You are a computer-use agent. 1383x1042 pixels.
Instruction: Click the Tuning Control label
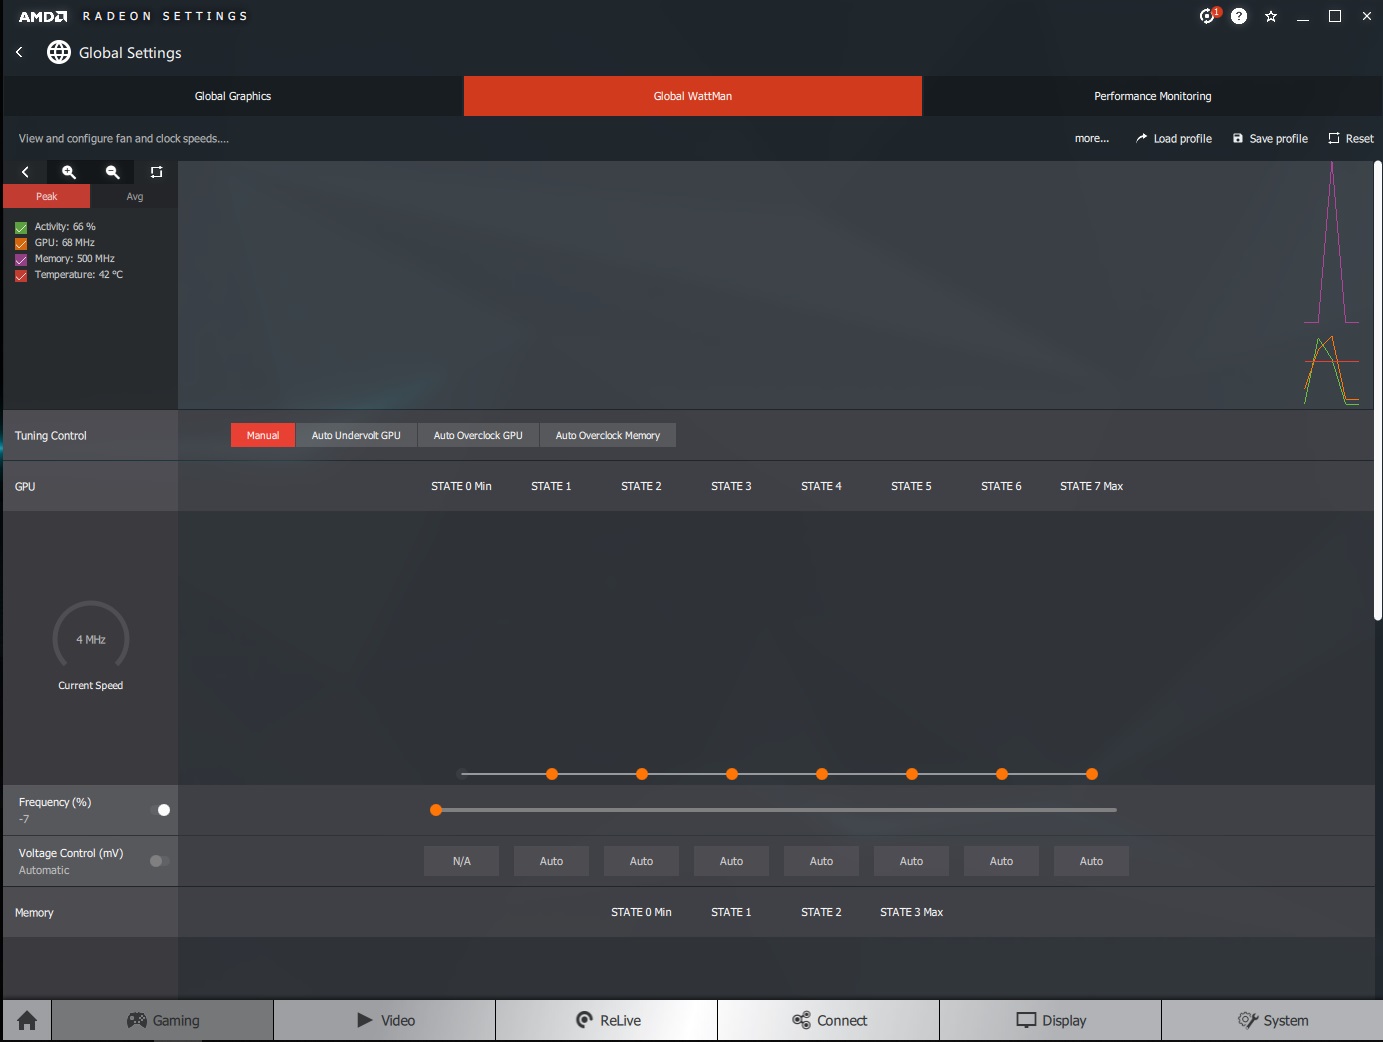[51, 436]
